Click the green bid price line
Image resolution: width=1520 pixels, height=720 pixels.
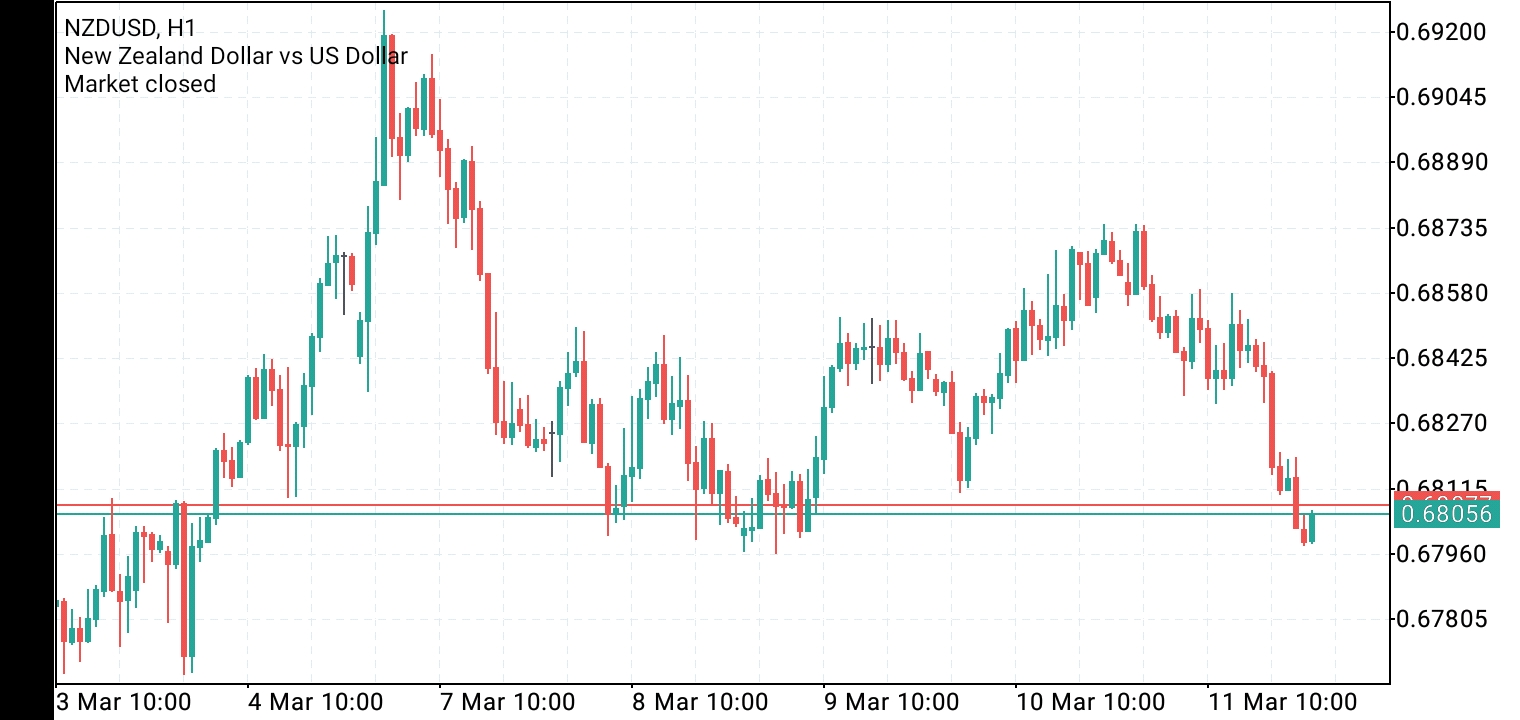tap(722, 514)
